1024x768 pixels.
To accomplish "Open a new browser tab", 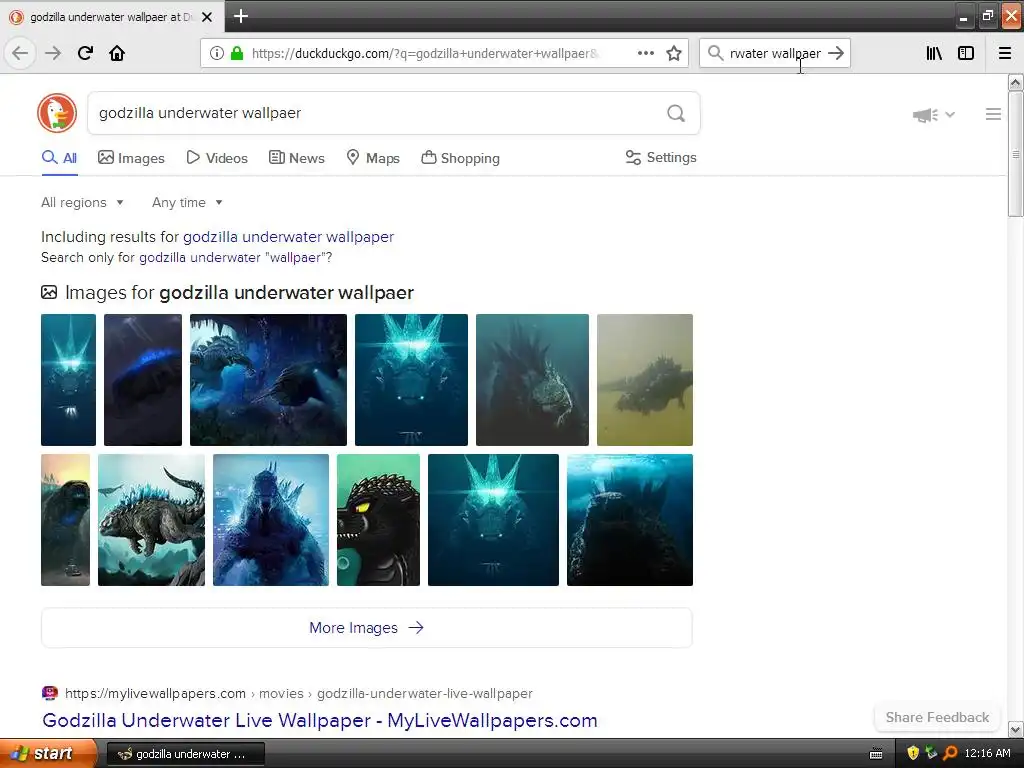I will pyautogui.click(x=240, y=16).
